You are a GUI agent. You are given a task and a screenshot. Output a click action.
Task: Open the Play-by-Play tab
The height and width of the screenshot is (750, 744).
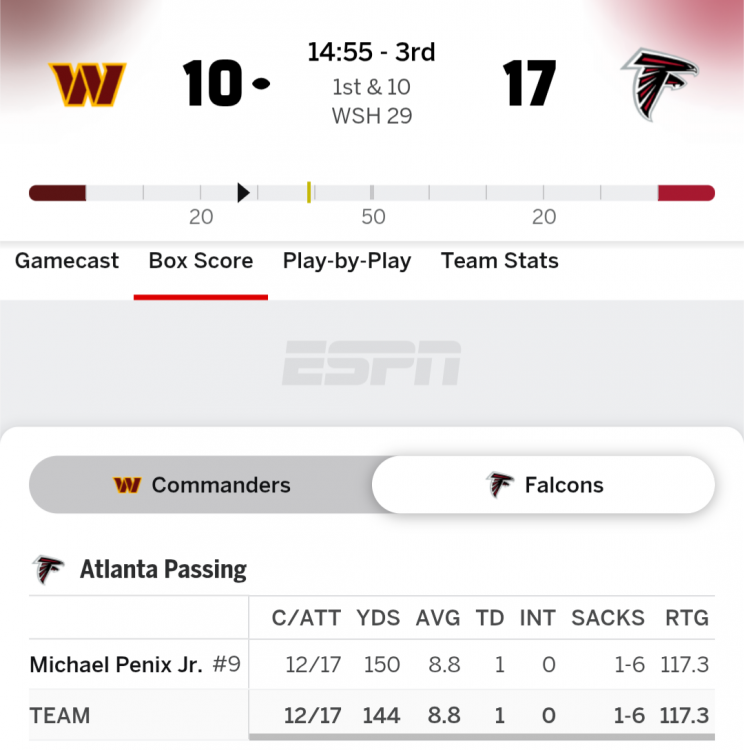pos(347,261)
